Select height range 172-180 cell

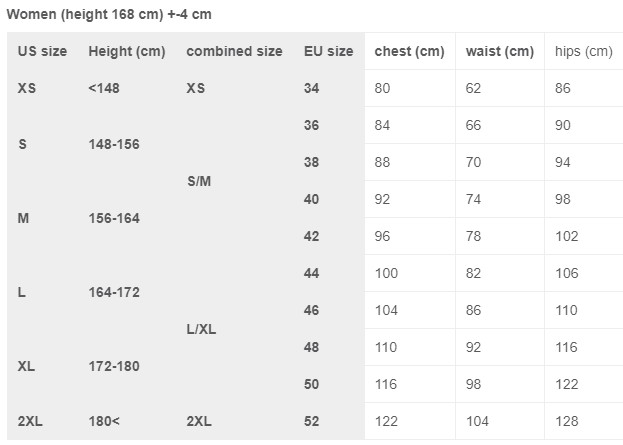point(114,366)
